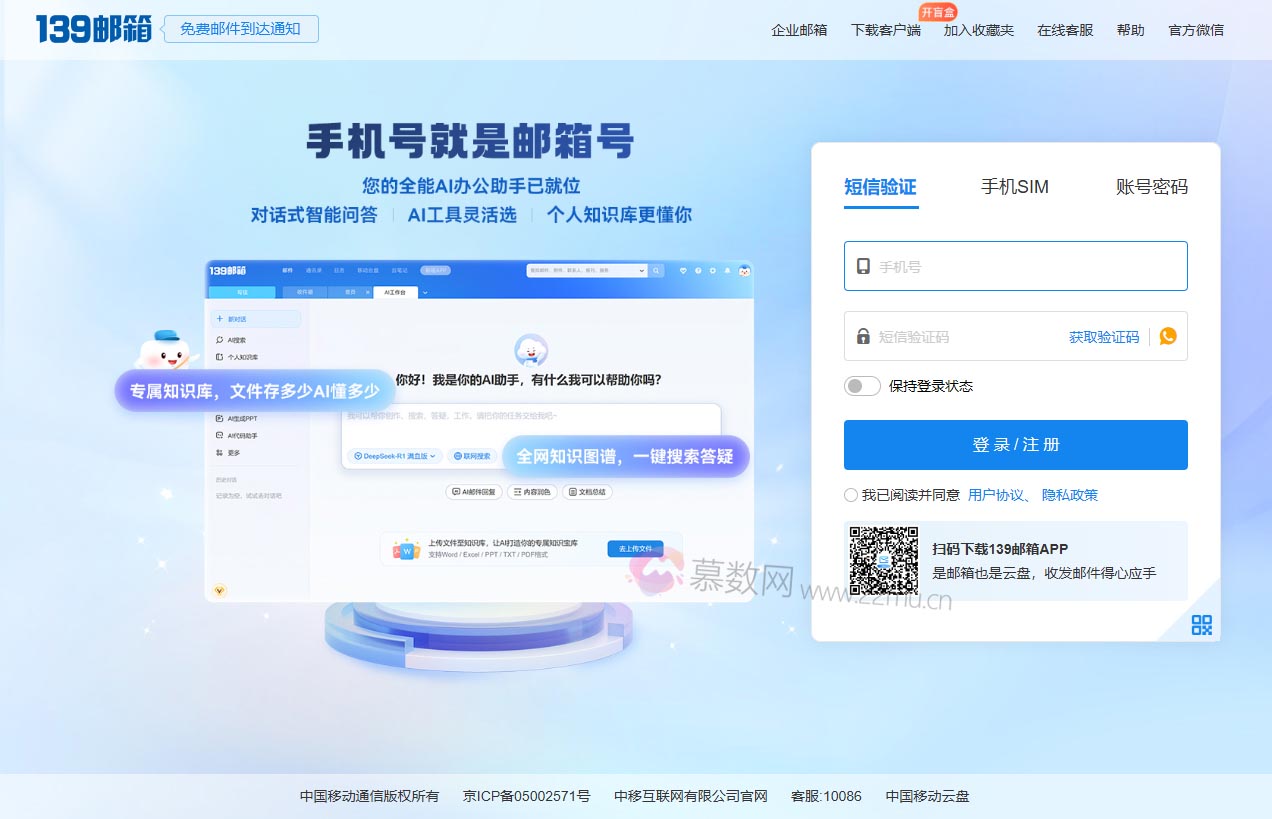Image resolution: width=1272 pixels, height=819 pixels.
Task: Click the orange WhatsApp verification icon
Action: tap(1167, 336)
